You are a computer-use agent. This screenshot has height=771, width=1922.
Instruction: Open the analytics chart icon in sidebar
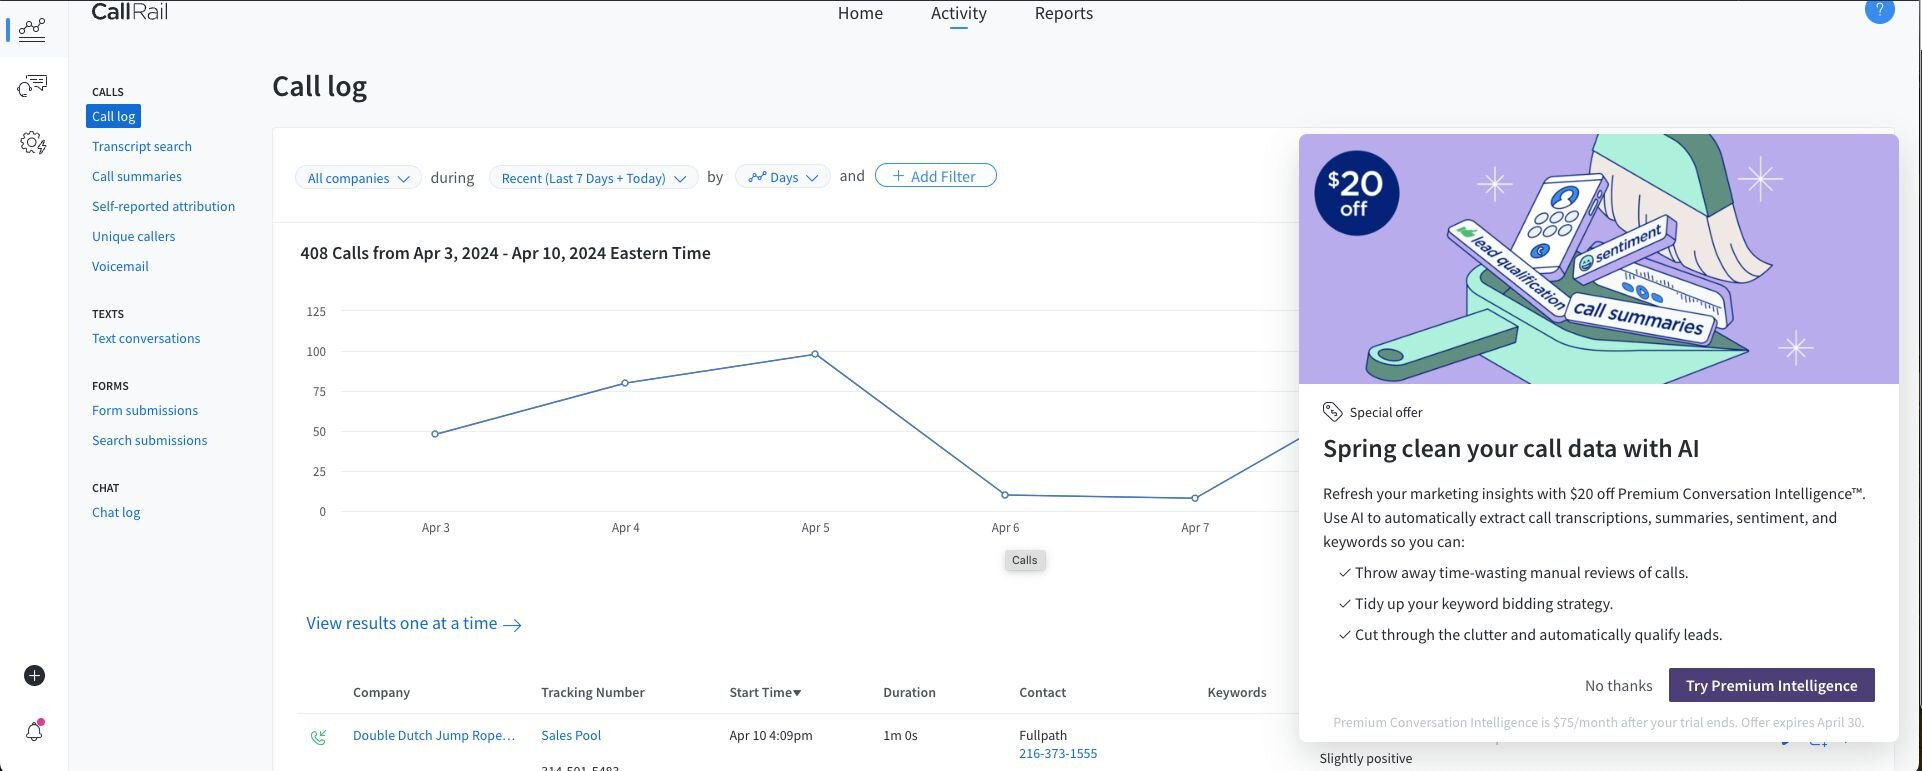[x=32, y=29]
